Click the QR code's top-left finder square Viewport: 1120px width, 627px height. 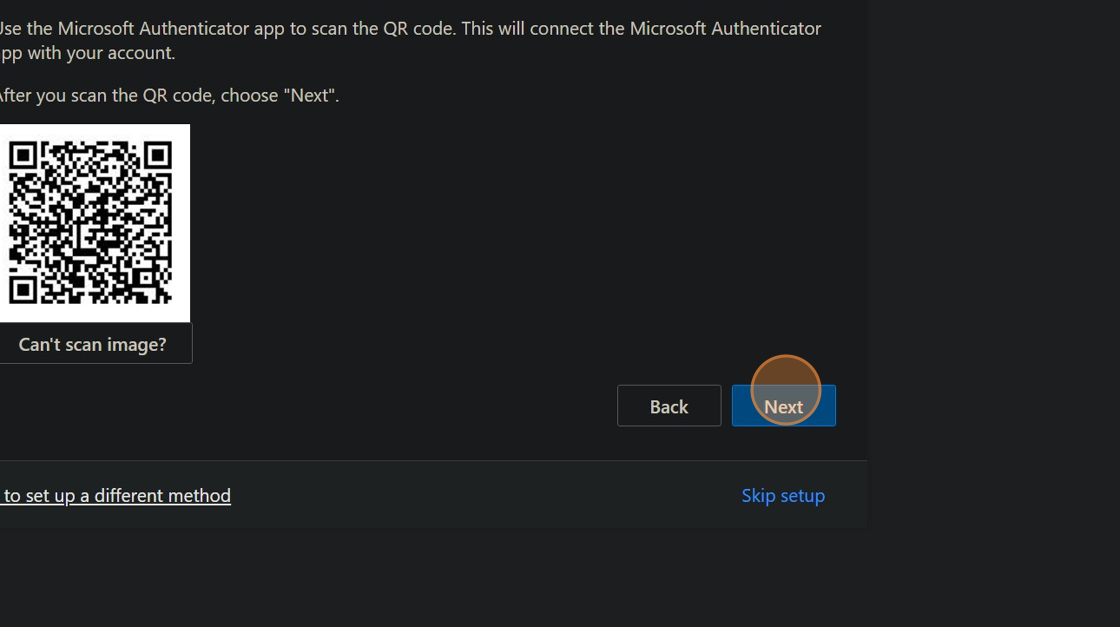tap(23, 155)
